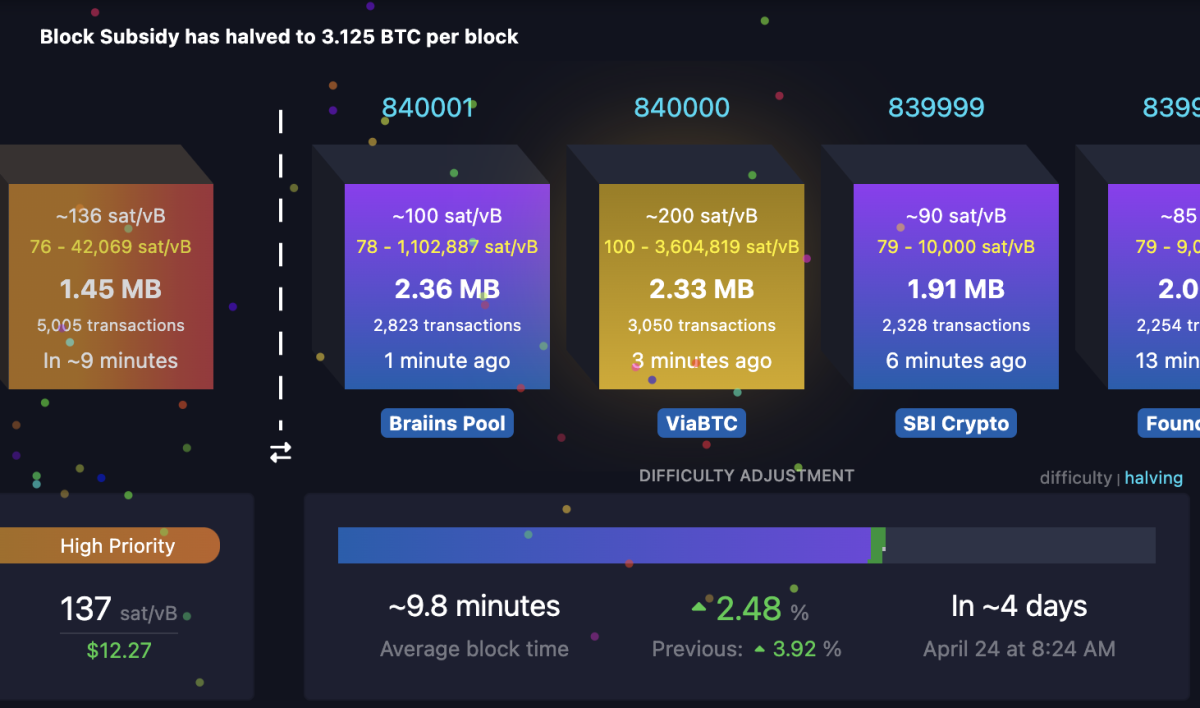
Task: Click the Braiins Pool tag
Action: tap(447, 424)
